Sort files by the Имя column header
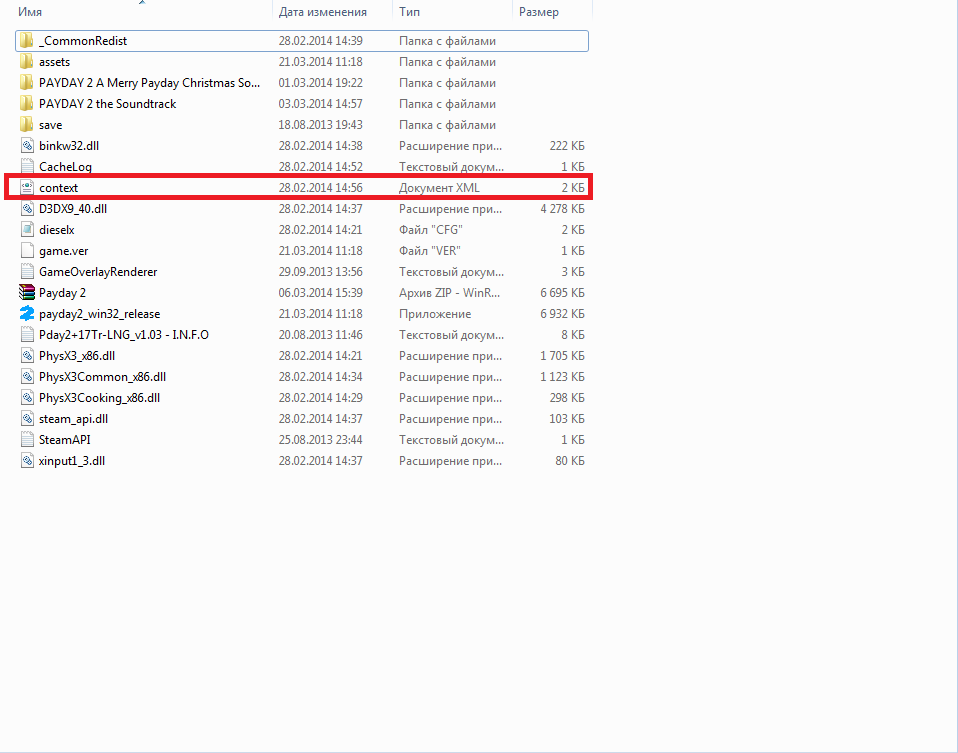Screen dimensions: 958x753 (x=30, y=12)
